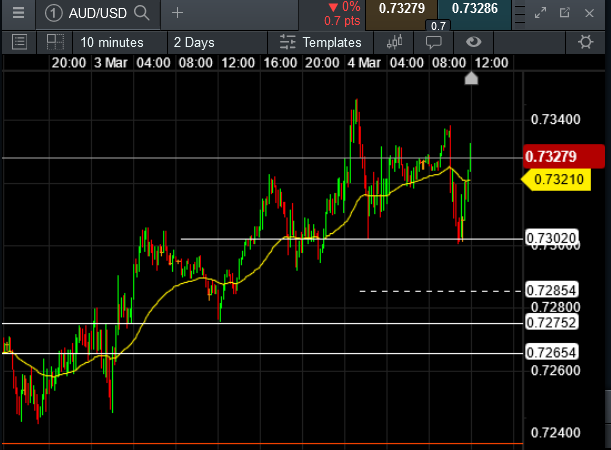This screenshot has width=611, height=450.
Task: Click the spread value 0.7 badge
Action: pyautogui.click(x=438, y=26)
